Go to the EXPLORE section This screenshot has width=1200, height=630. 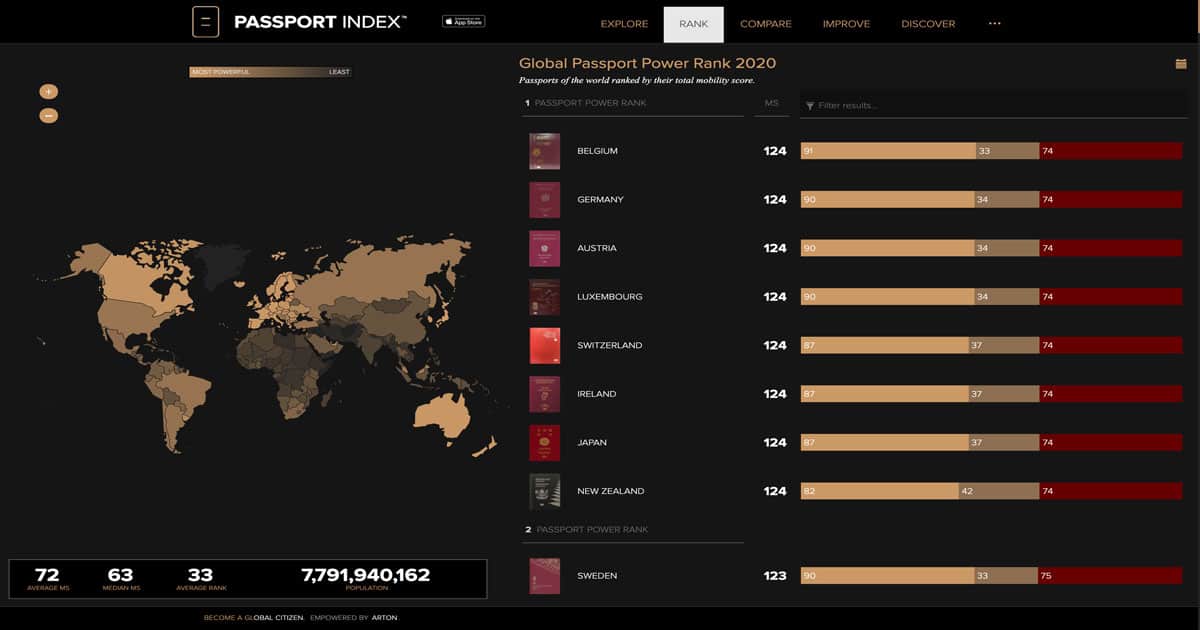[x=624, y=23]
